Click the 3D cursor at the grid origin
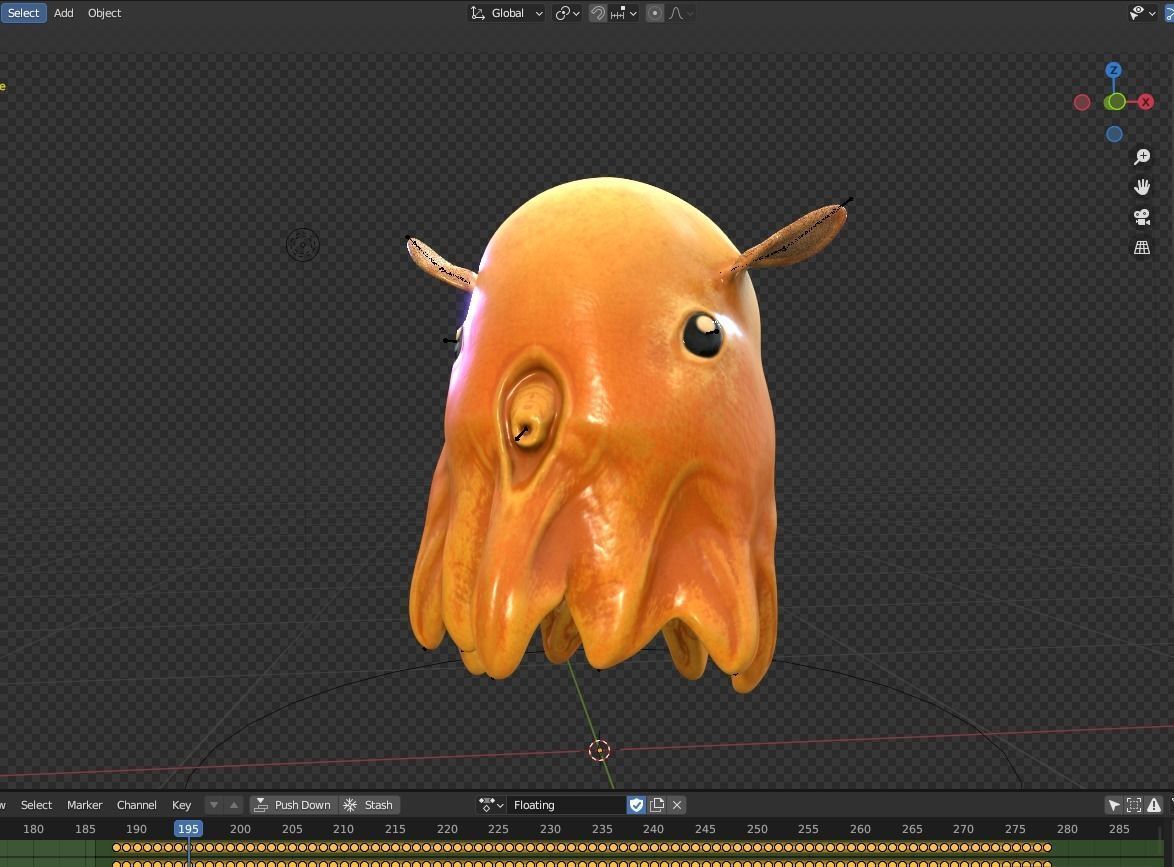 [600, 750]
